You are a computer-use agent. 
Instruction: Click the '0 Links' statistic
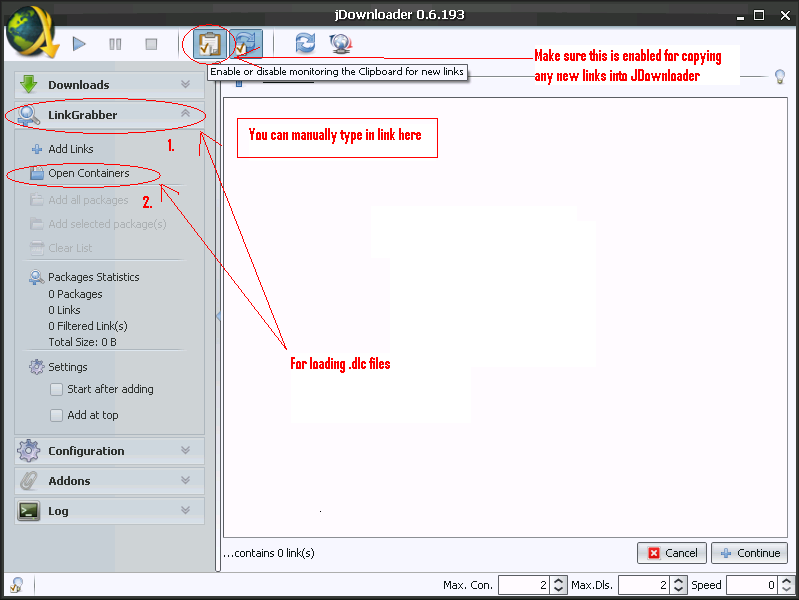pos(64,310)
